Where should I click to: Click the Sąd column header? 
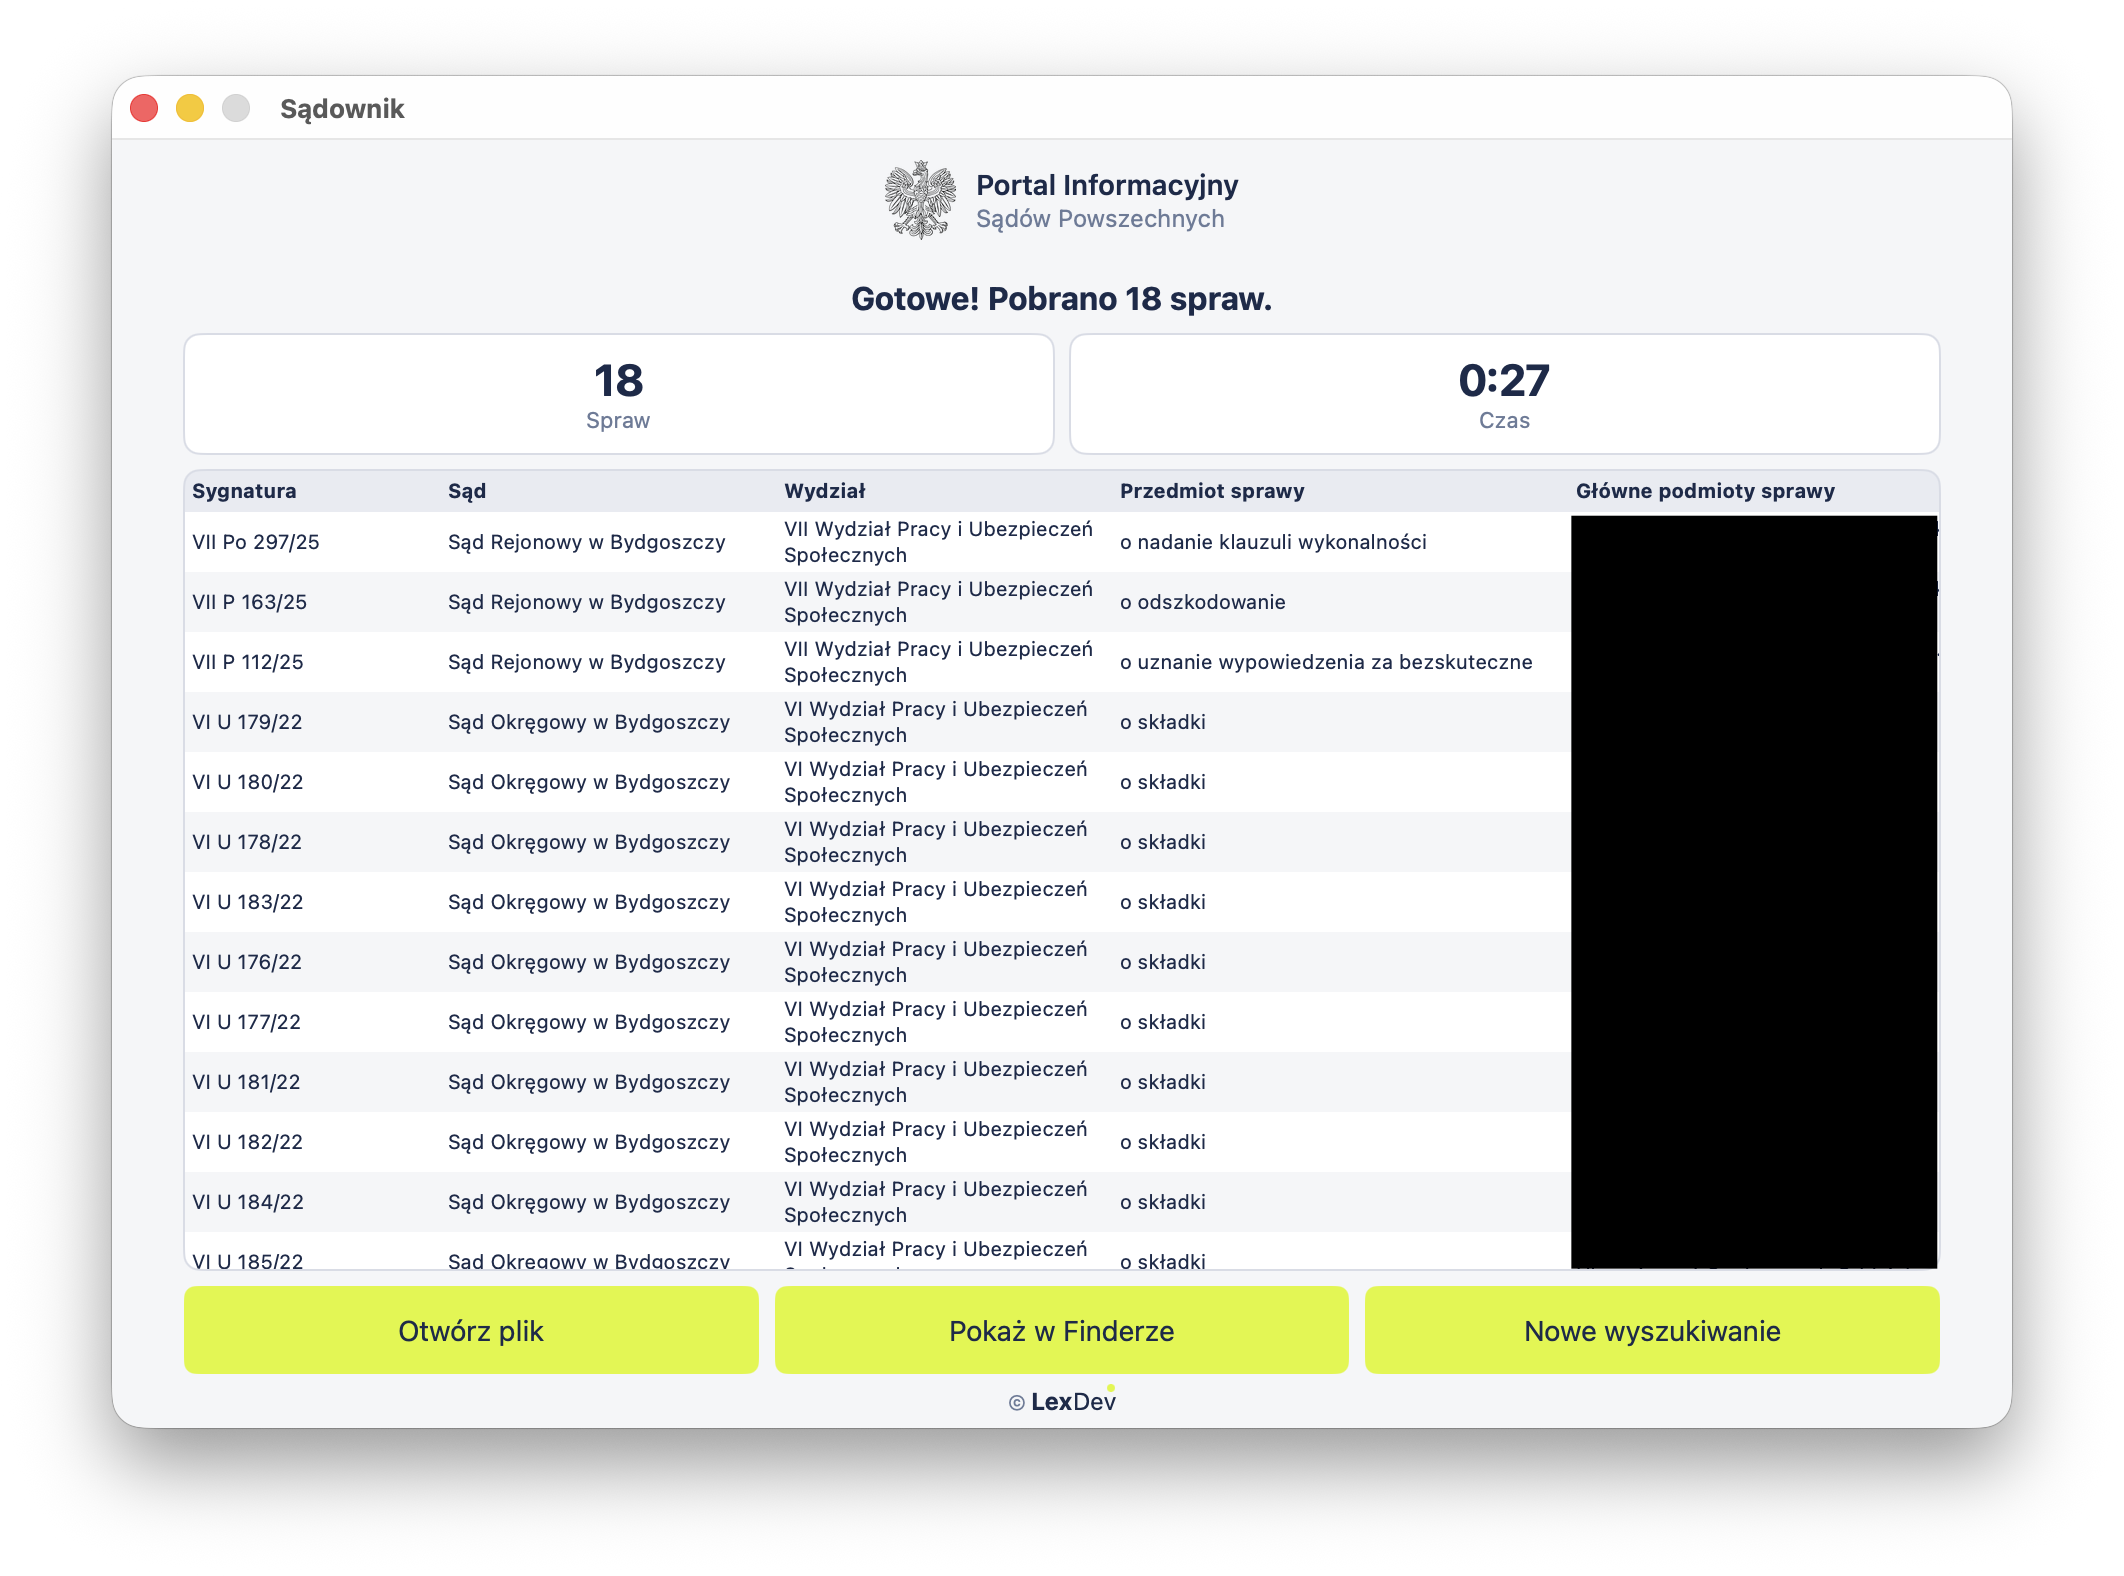[x=467, y=491]
